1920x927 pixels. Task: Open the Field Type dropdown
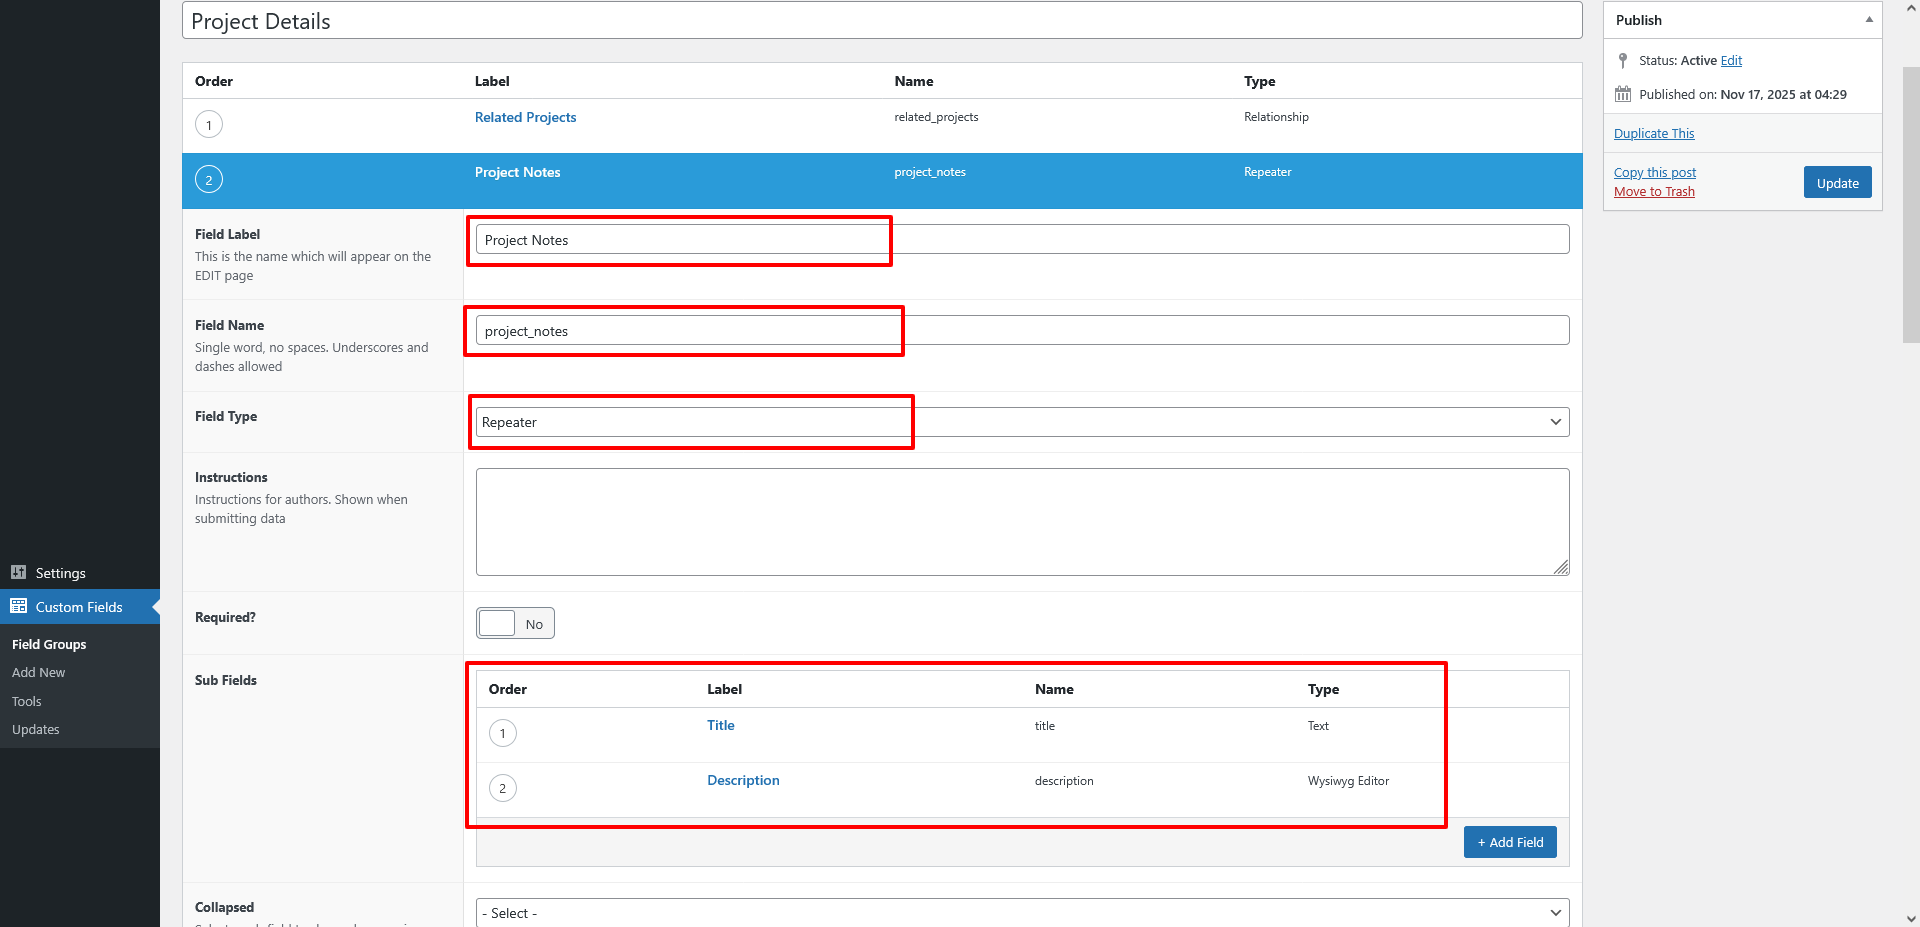coord(1022,422)
